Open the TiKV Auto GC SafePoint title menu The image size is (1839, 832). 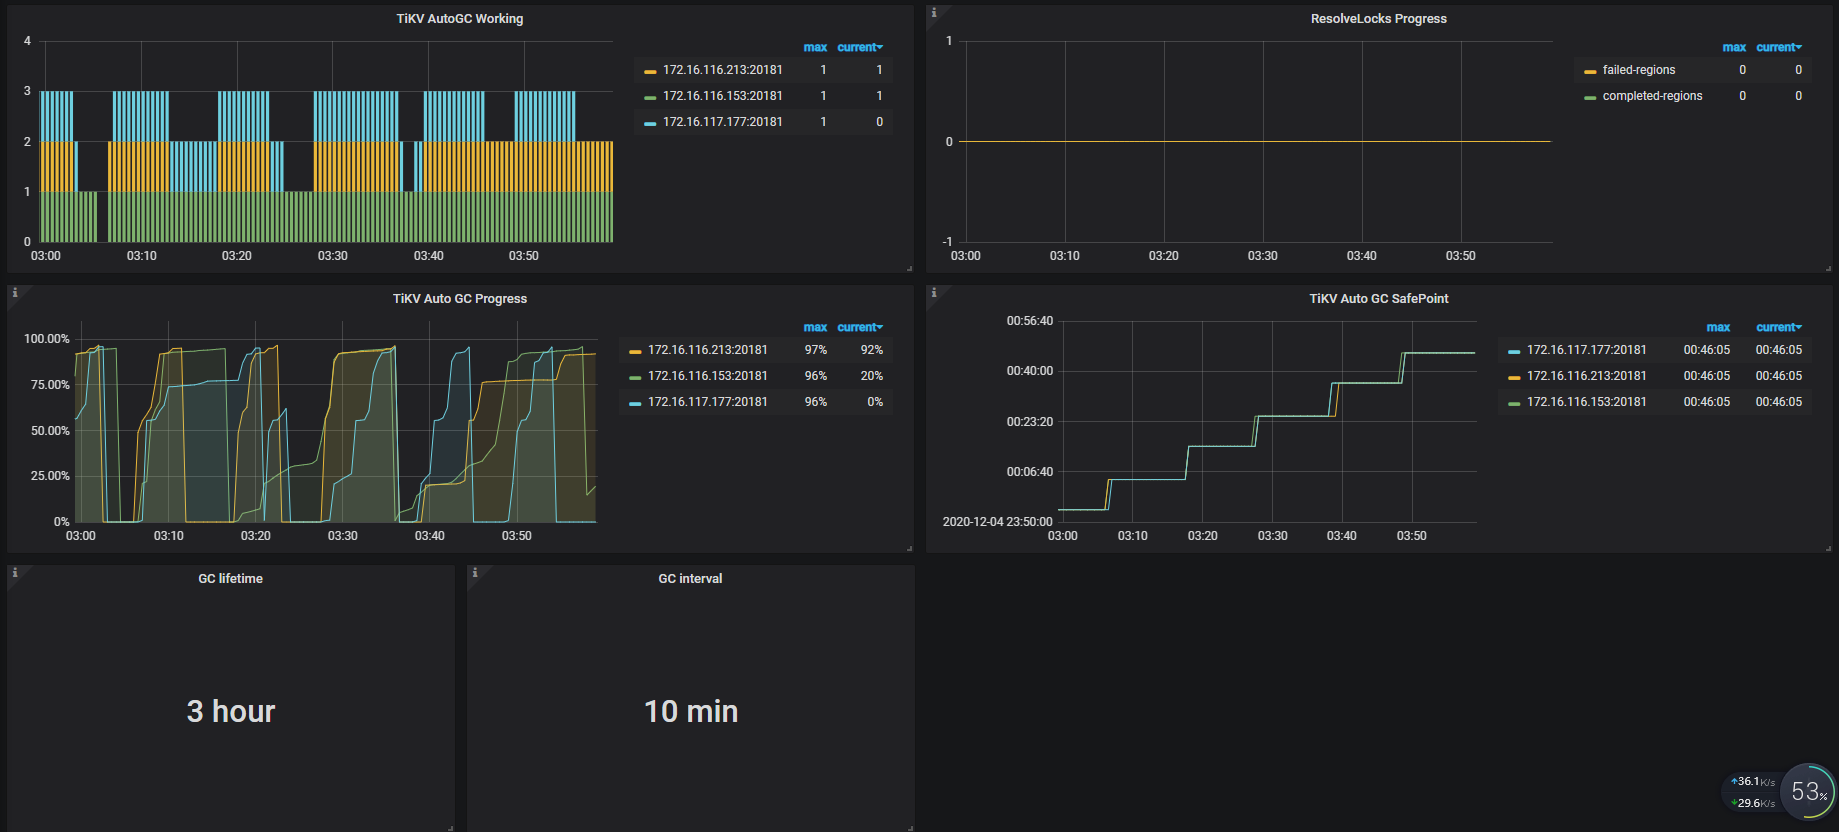(x=1378, y=299)
